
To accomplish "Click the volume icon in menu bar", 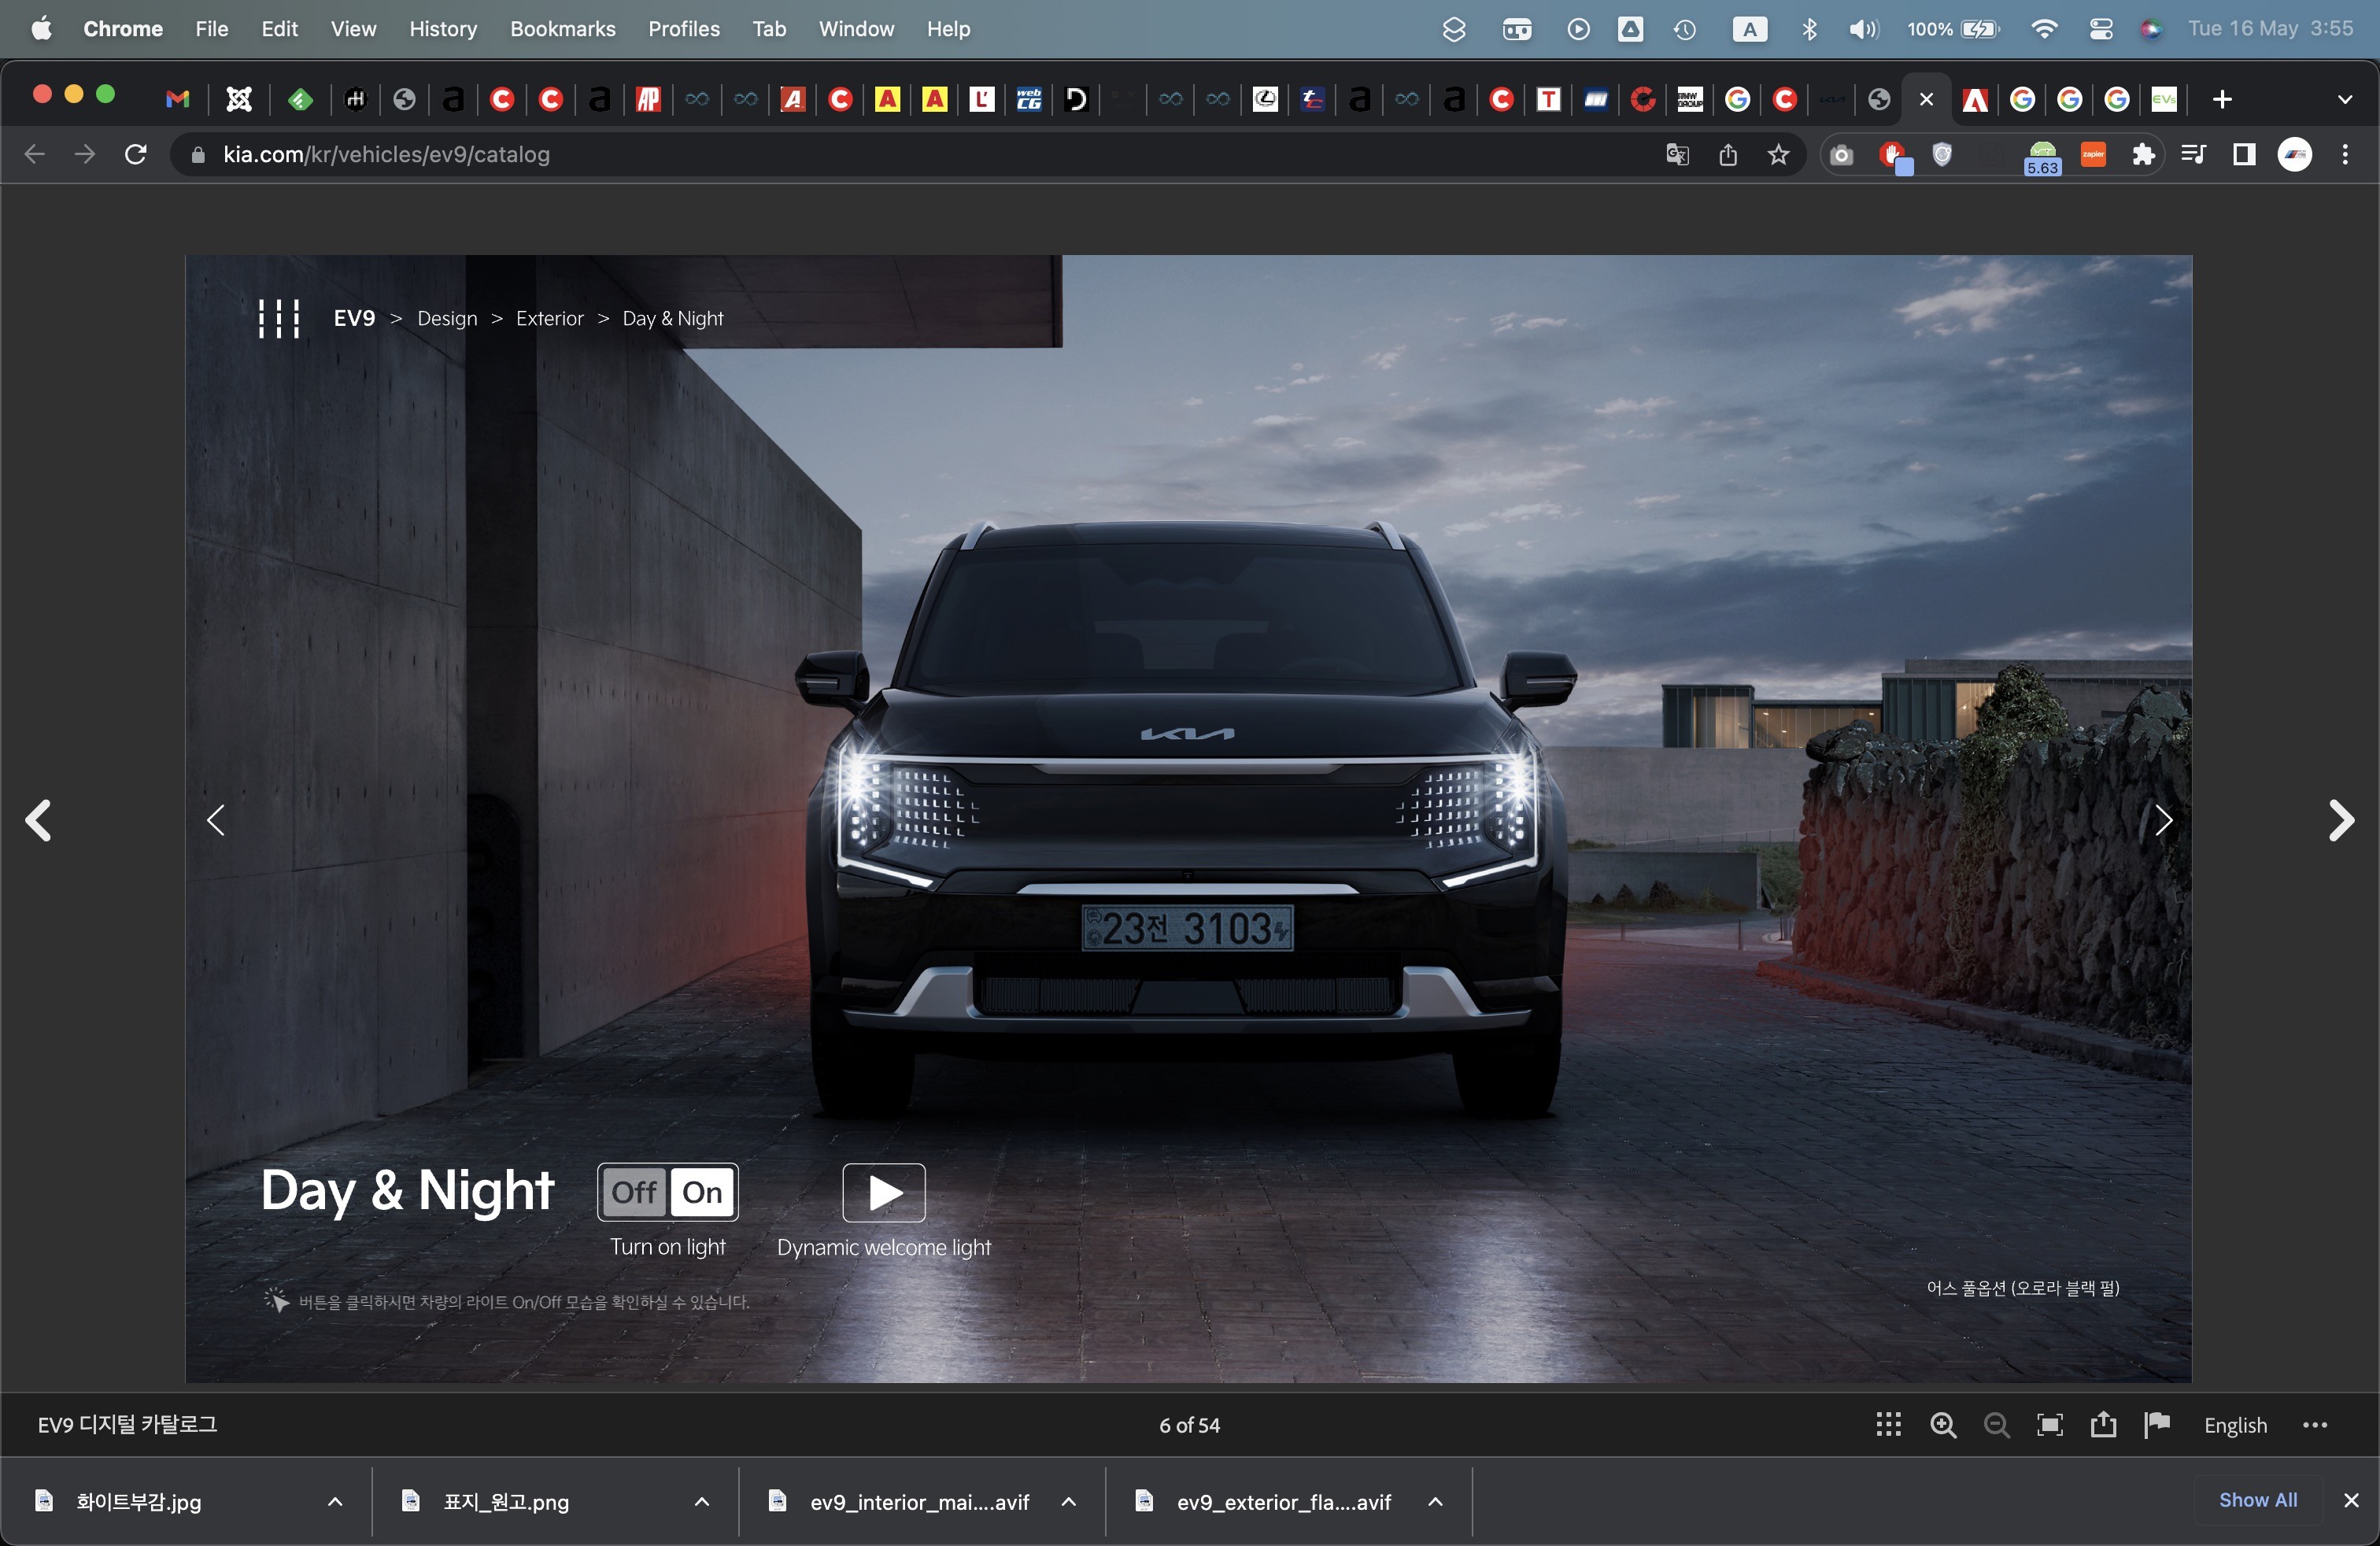I will click(x=1863, y=29).
